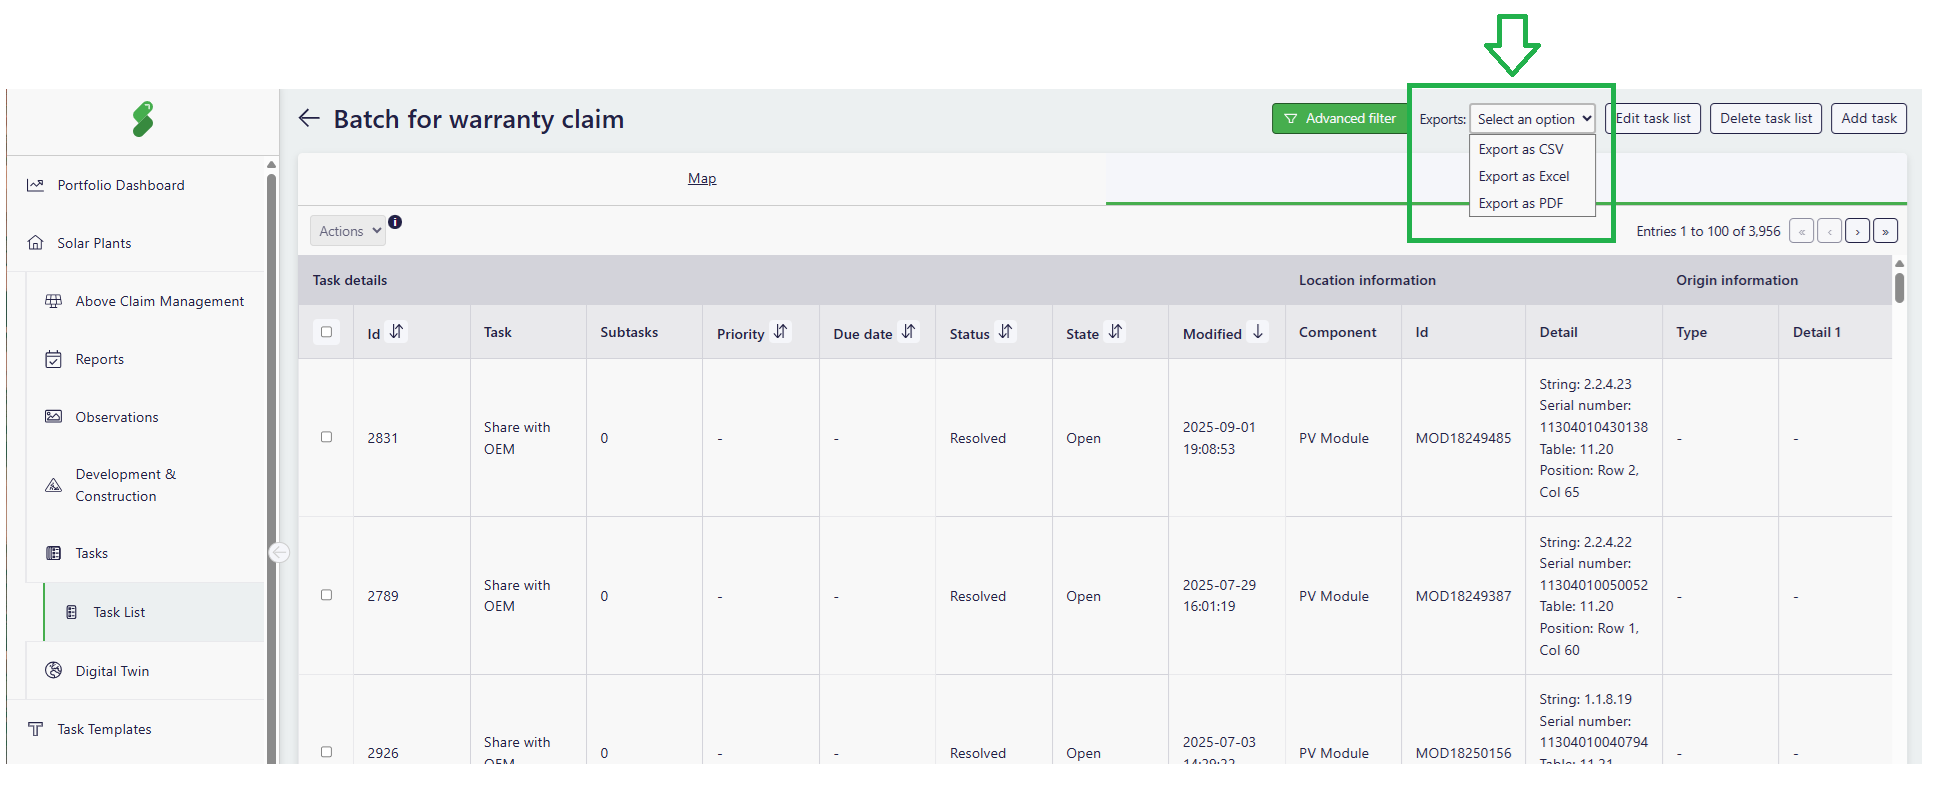
Task: Toggle the select-all checkbox in table header
Action: click(x=326, y=332)
